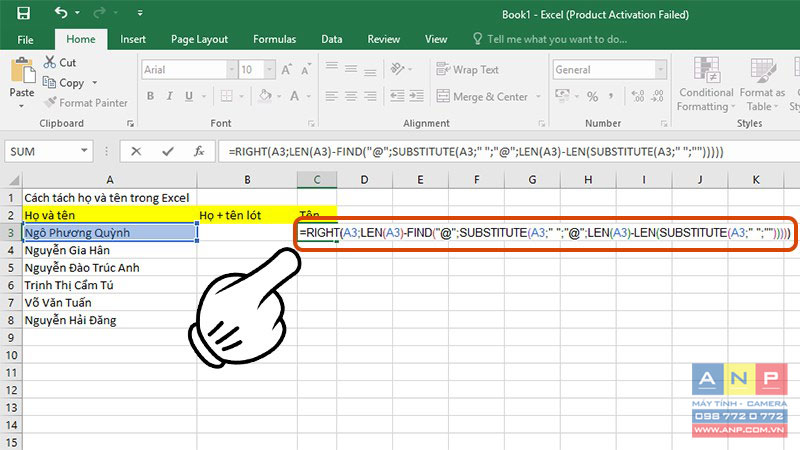
Task: Switch to the Review tab
Action: [384, 39]
